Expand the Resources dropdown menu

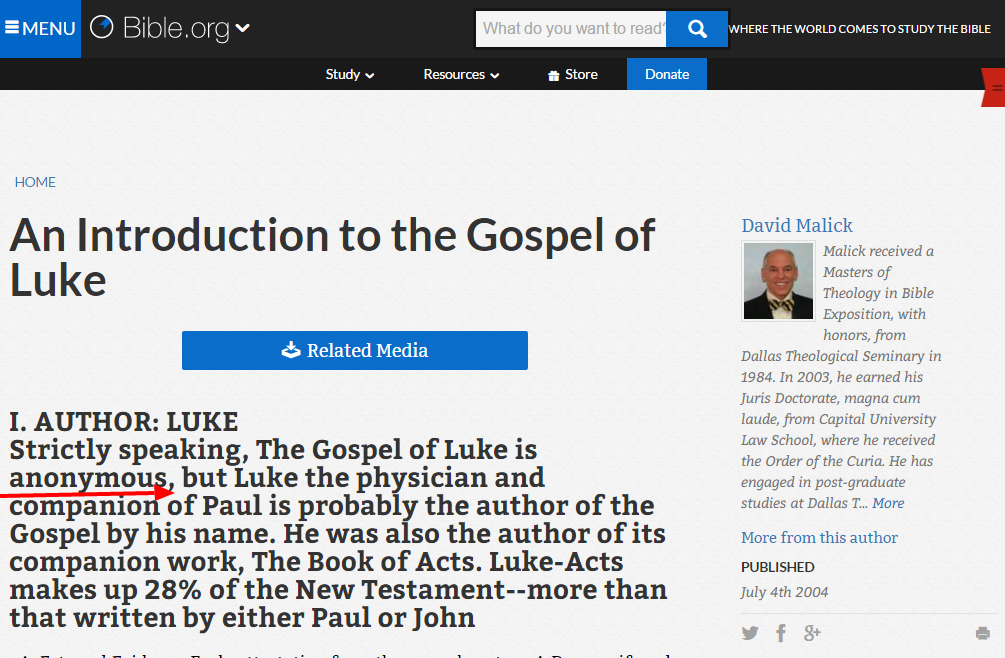(x=461, y=74)
